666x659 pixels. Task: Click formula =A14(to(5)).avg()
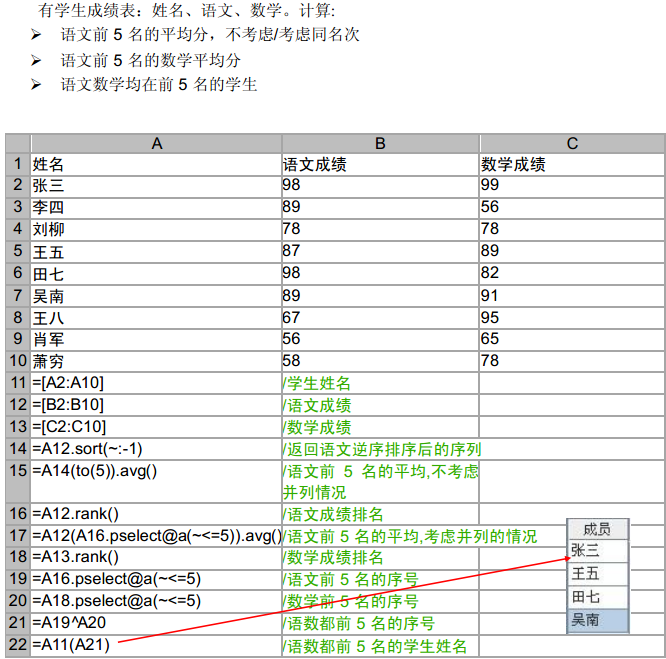pos(156,482)
